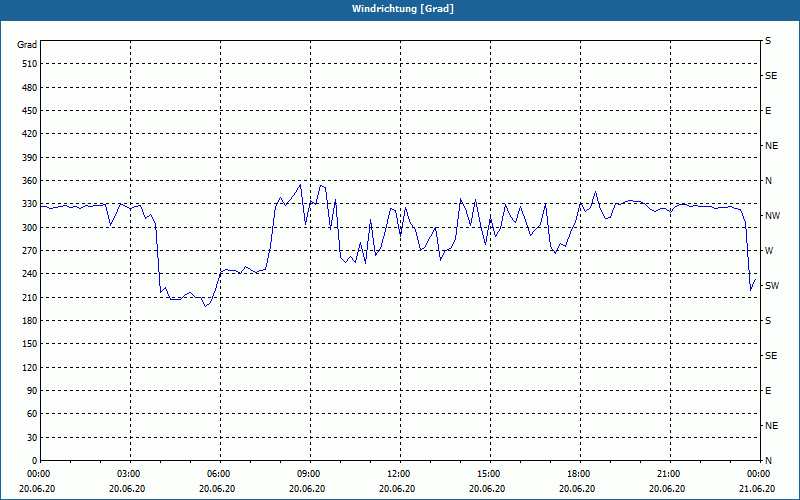This screenshot has height=500, width=800.
Task: Pick the 360 tick label
Action: coord(30,181)
